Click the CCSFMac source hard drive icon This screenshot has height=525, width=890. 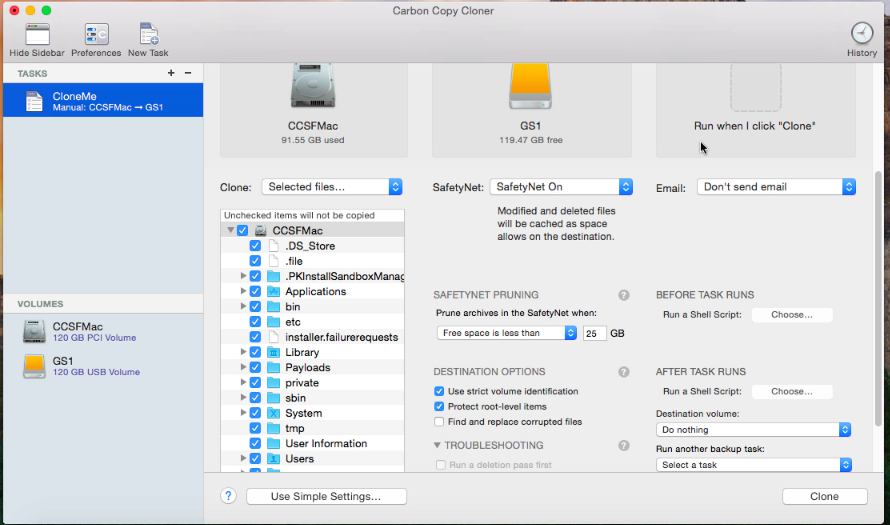click(313, 86)
